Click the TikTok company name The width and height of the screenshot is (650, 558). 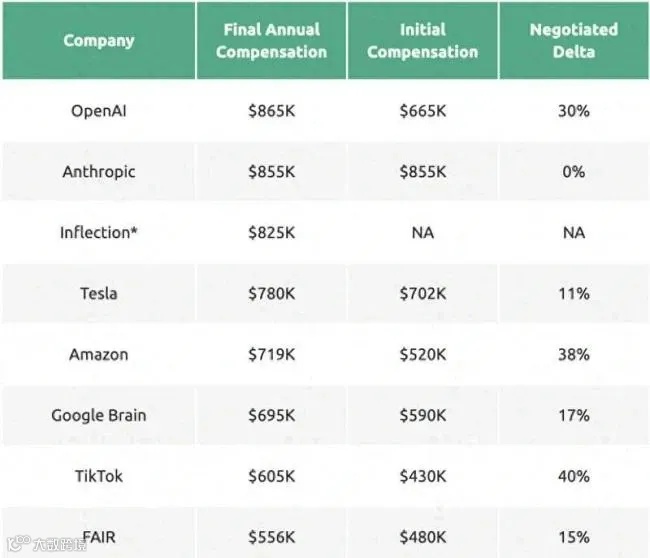[98, 476]
